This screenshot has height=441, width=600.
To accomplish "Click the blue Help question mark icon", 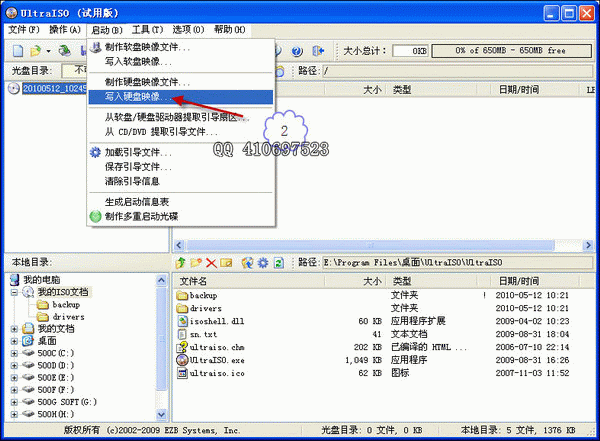I will (x=297, y=51).
